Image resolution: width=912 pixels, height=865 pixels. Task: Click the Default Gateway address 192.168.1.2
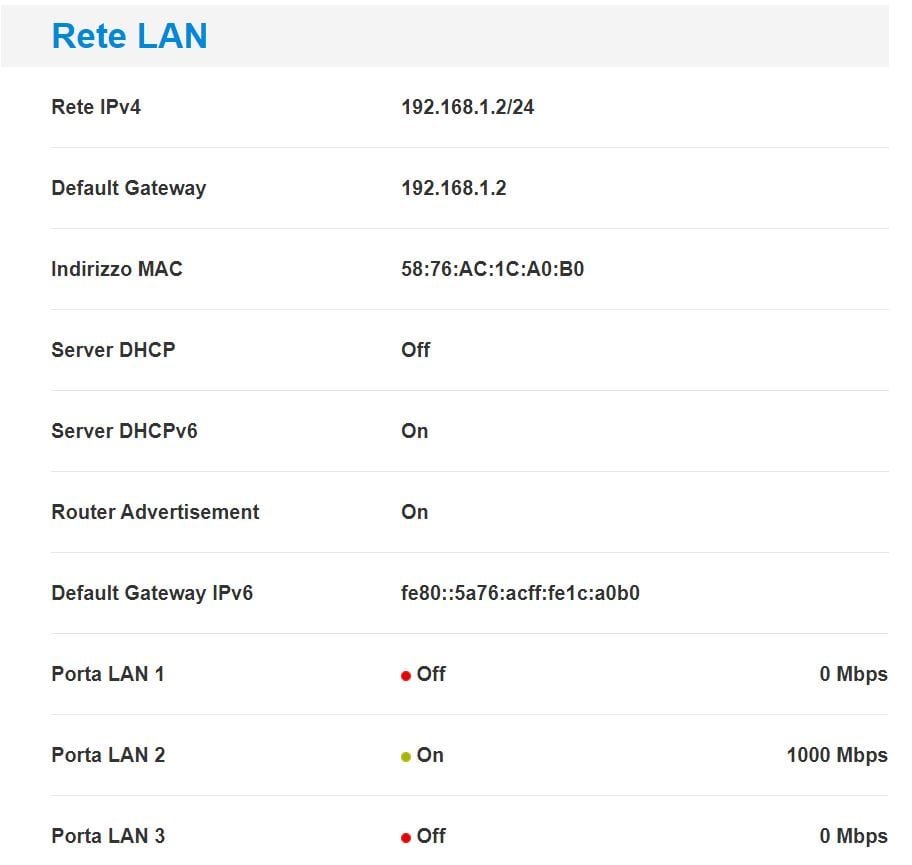click(x=454, y=188)
